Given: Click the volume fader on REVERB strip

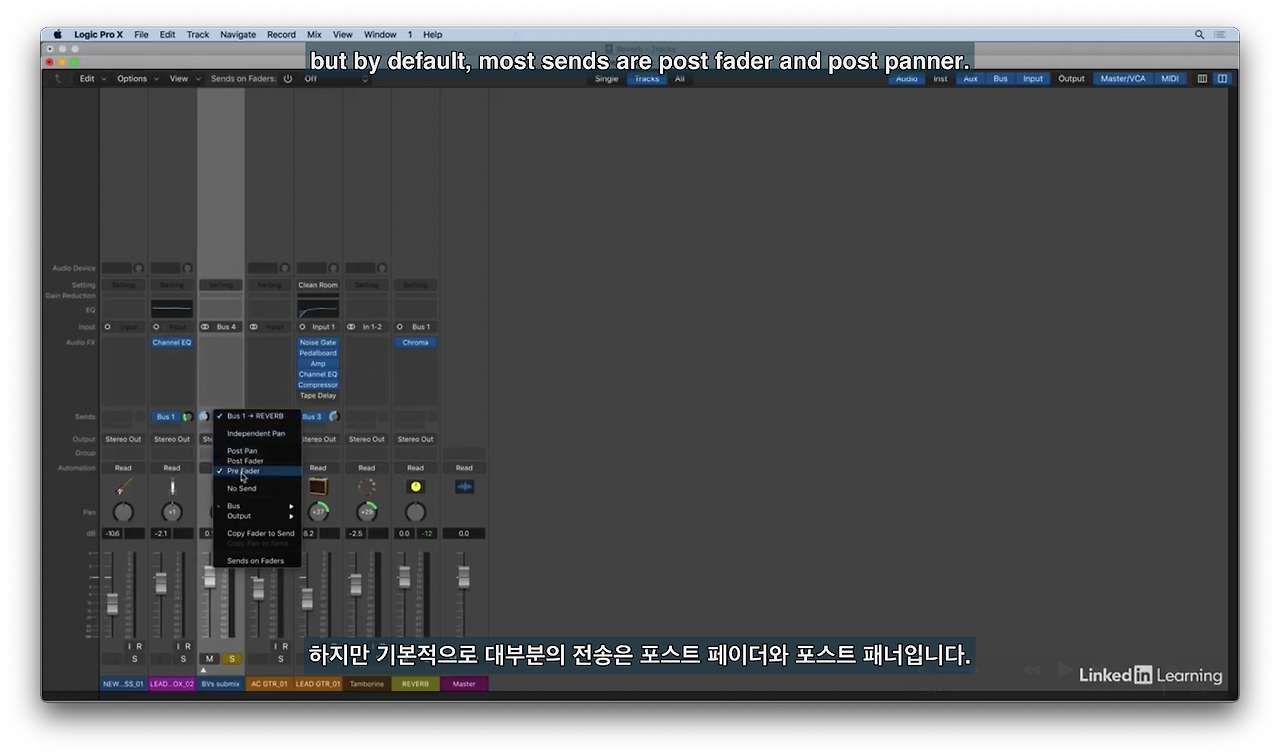Looking at the screenshot, I should point(404,577).
